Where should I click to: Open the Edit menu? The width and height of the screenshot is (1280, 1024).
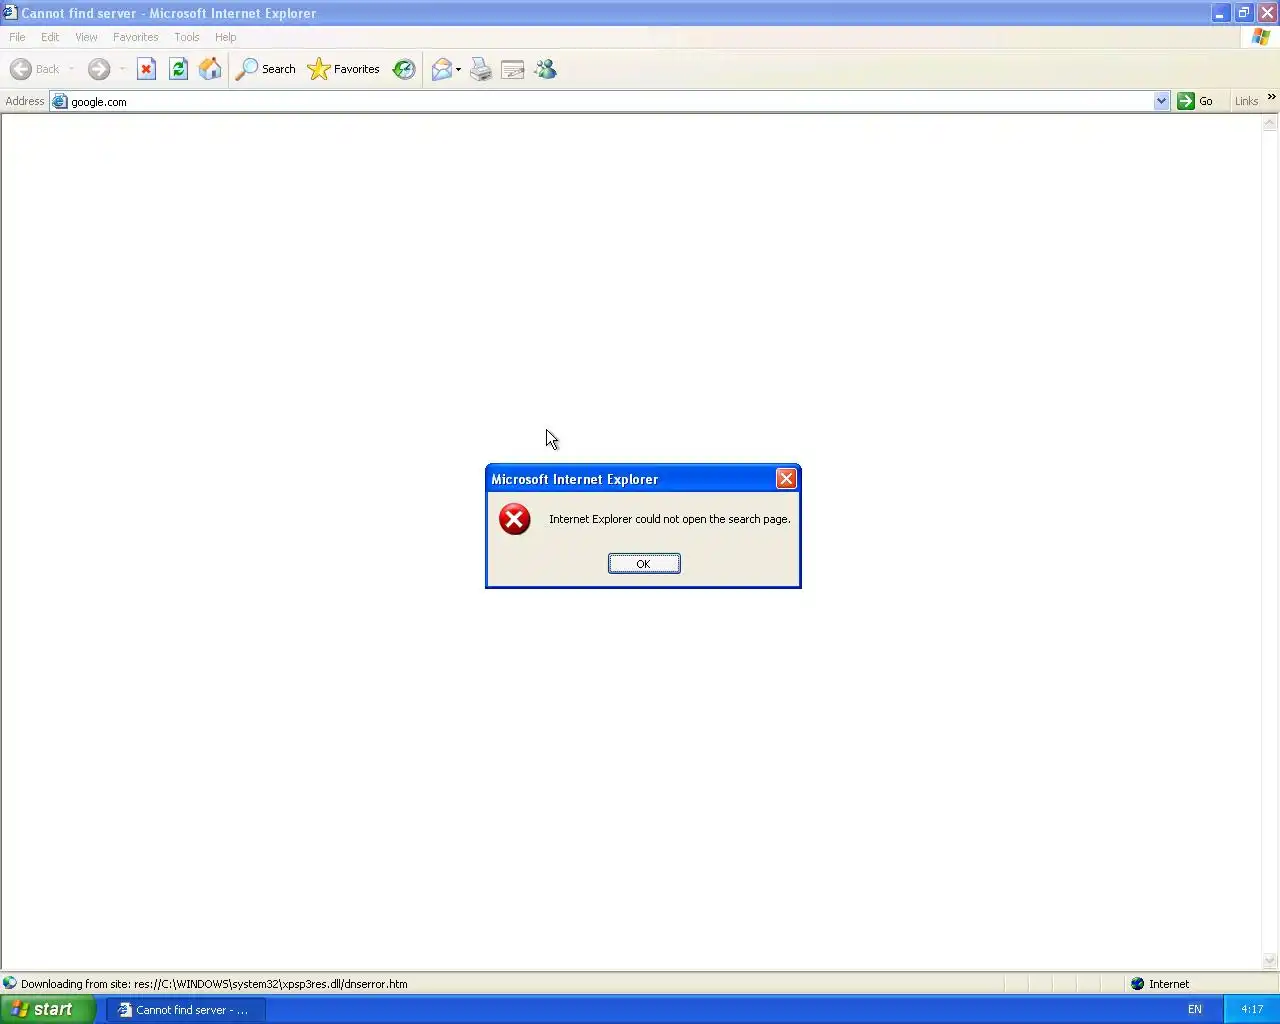point(50,37)
